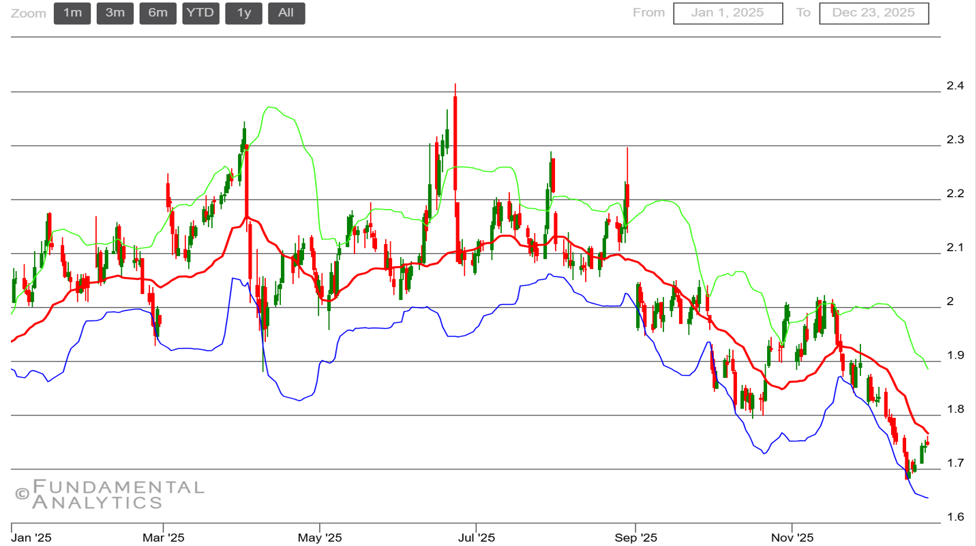Select the May '25 axis marker
Screen dimensions: 976x546
(320, 537)
